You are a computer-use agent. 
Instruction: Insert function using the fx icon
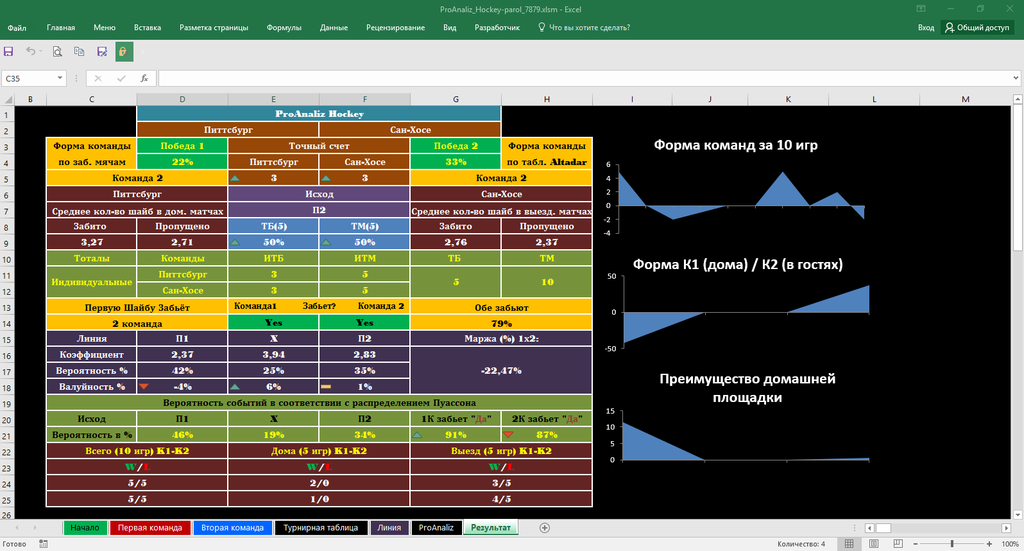(144, 78)
